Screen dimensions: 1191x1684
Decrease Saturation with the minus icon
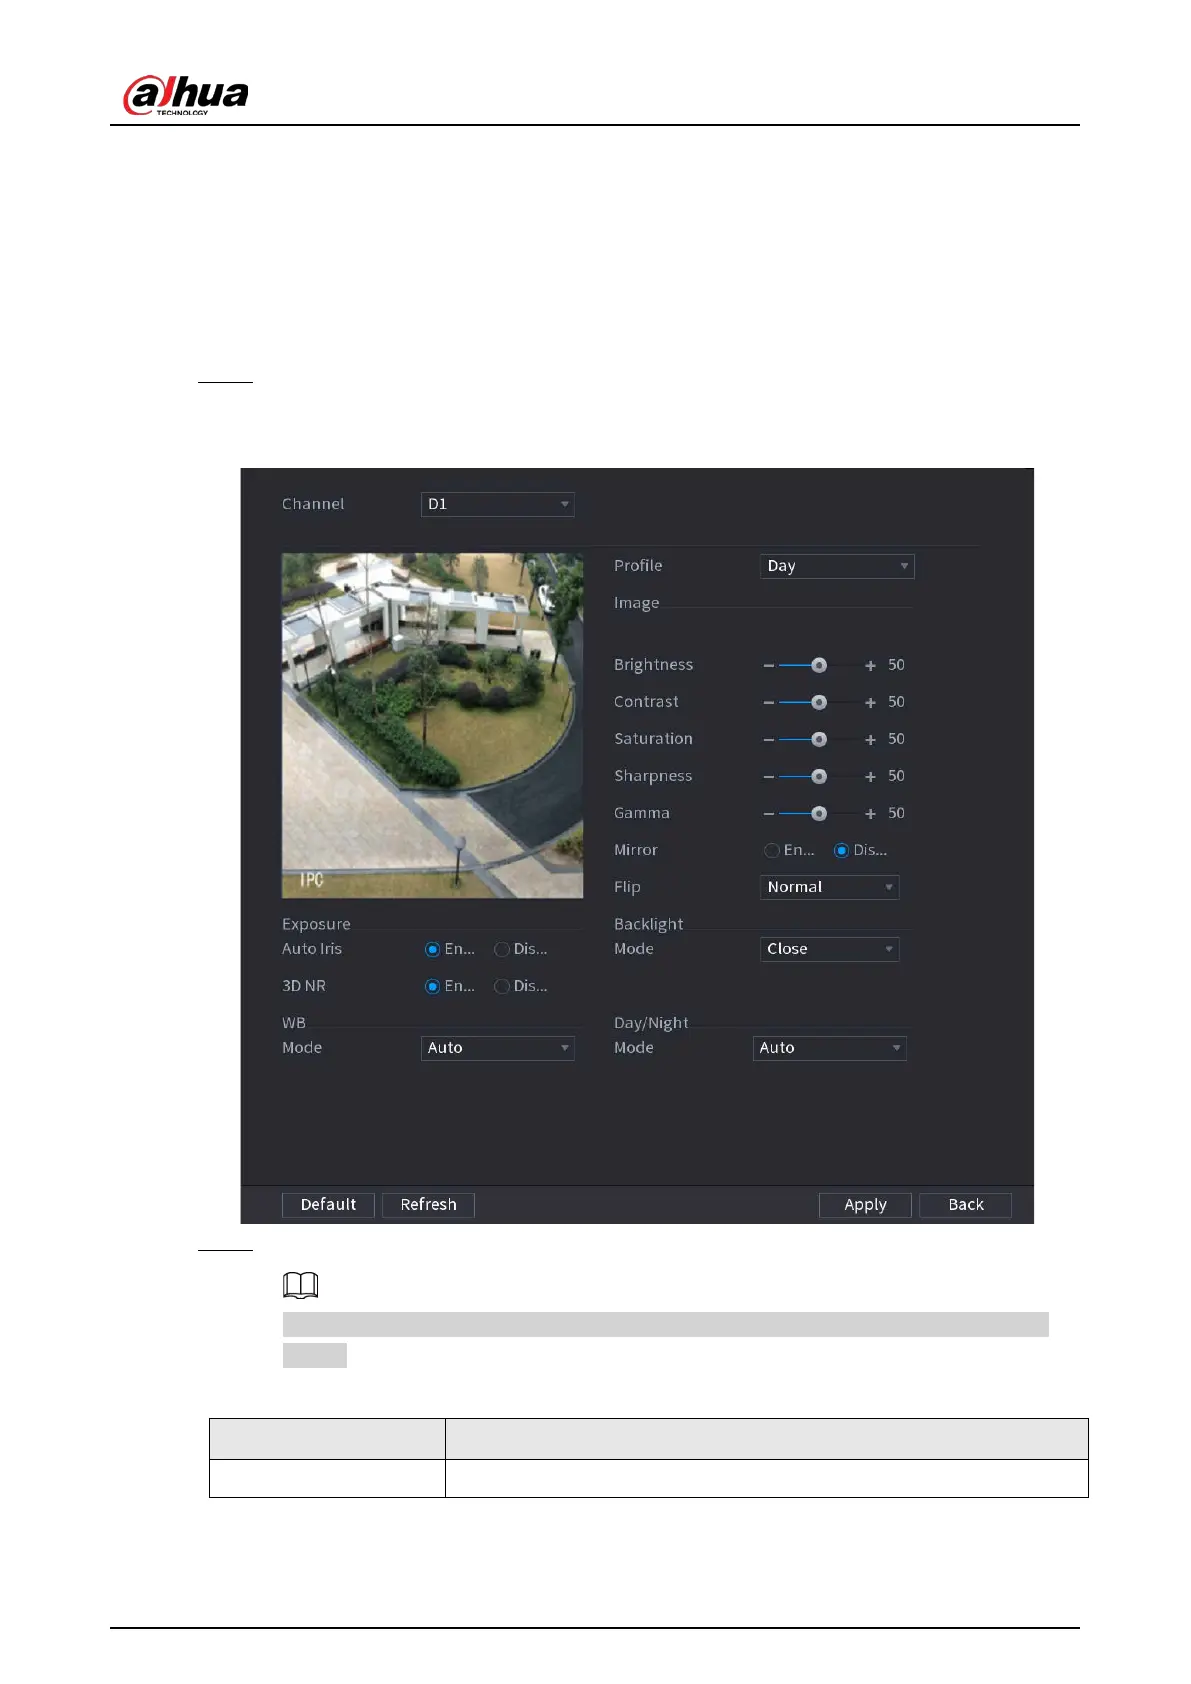pyautogui.click(x=768, y=740)
